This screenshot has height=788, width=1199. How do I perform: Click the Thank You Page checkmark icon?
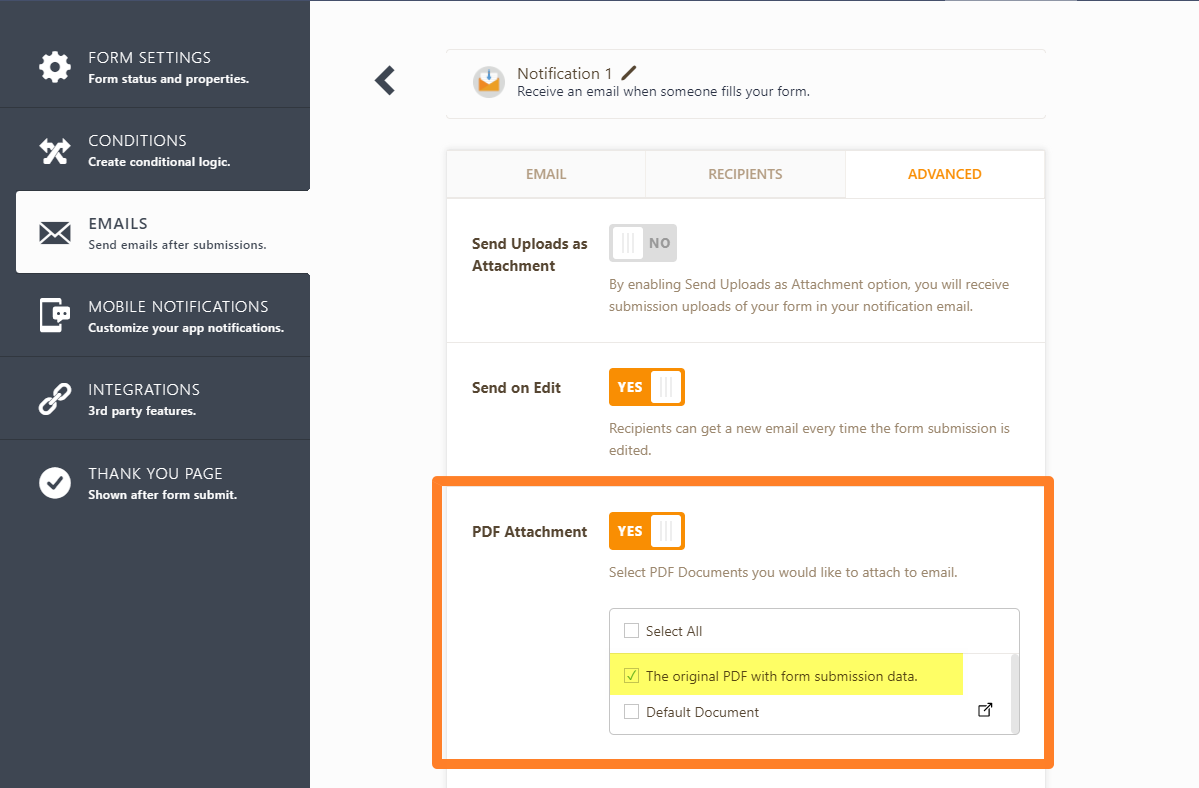(55, 483)
